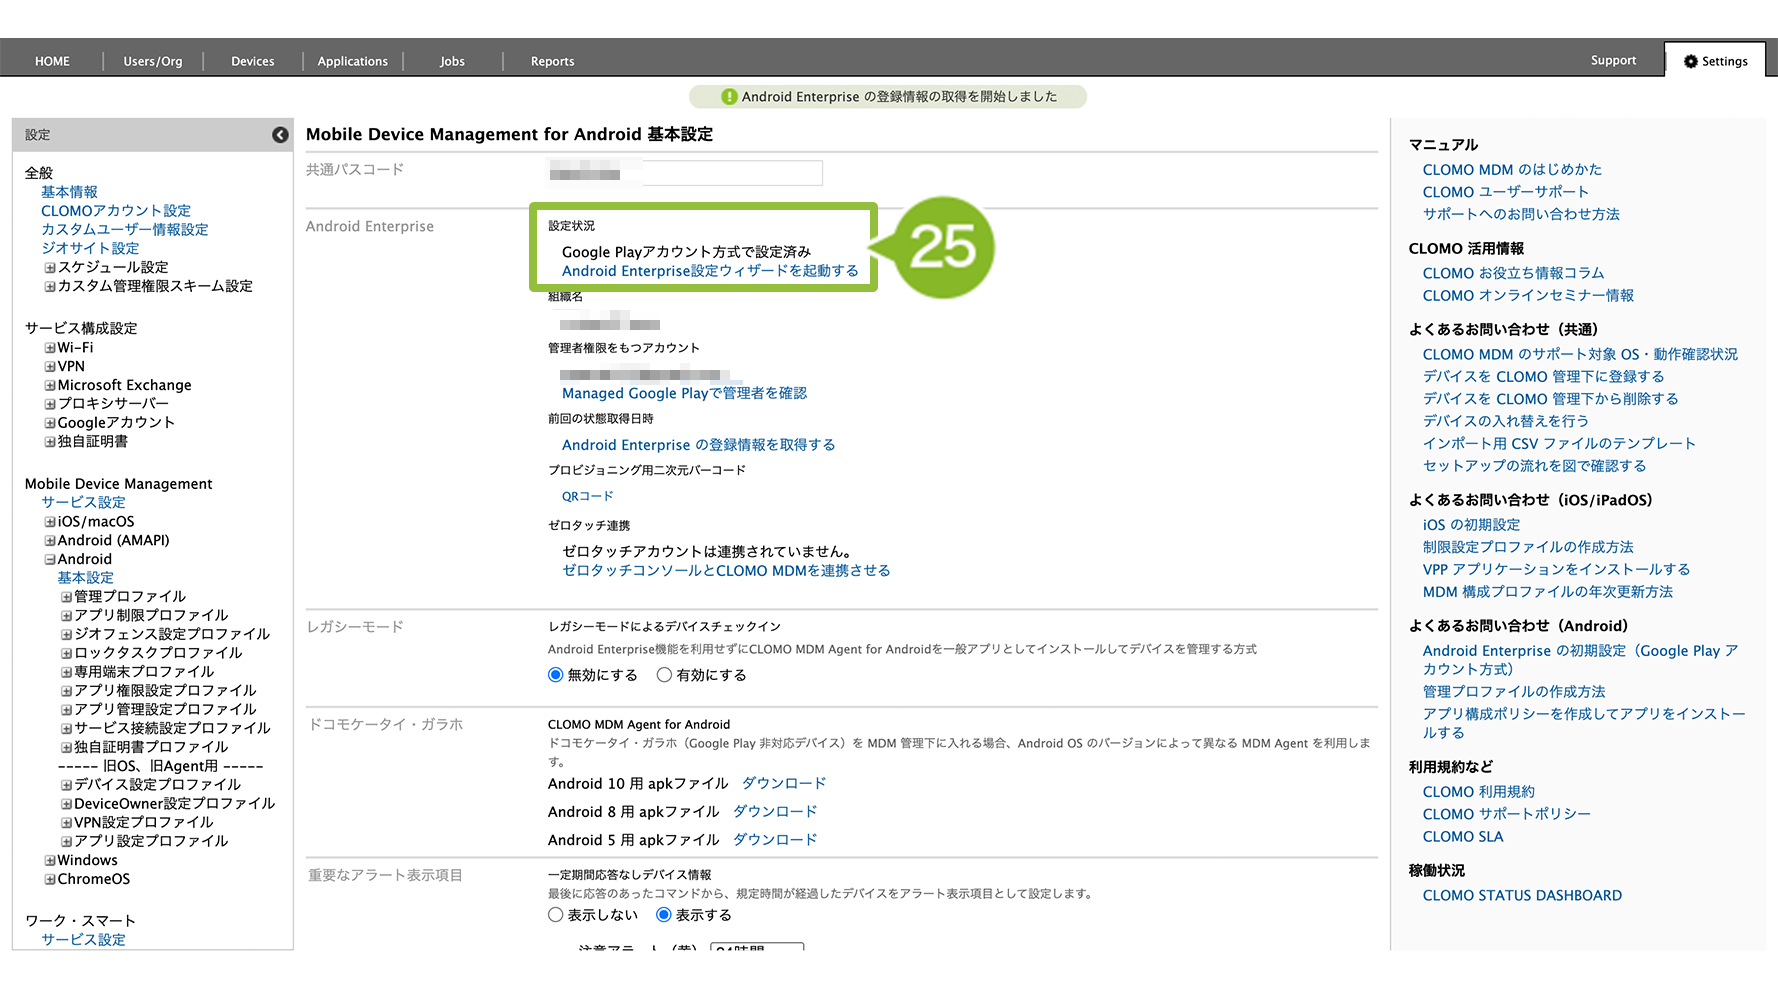Open ワーク・スマート サービス設定 link
The image size is (1778, 1000).
click(x=83, y=940)
